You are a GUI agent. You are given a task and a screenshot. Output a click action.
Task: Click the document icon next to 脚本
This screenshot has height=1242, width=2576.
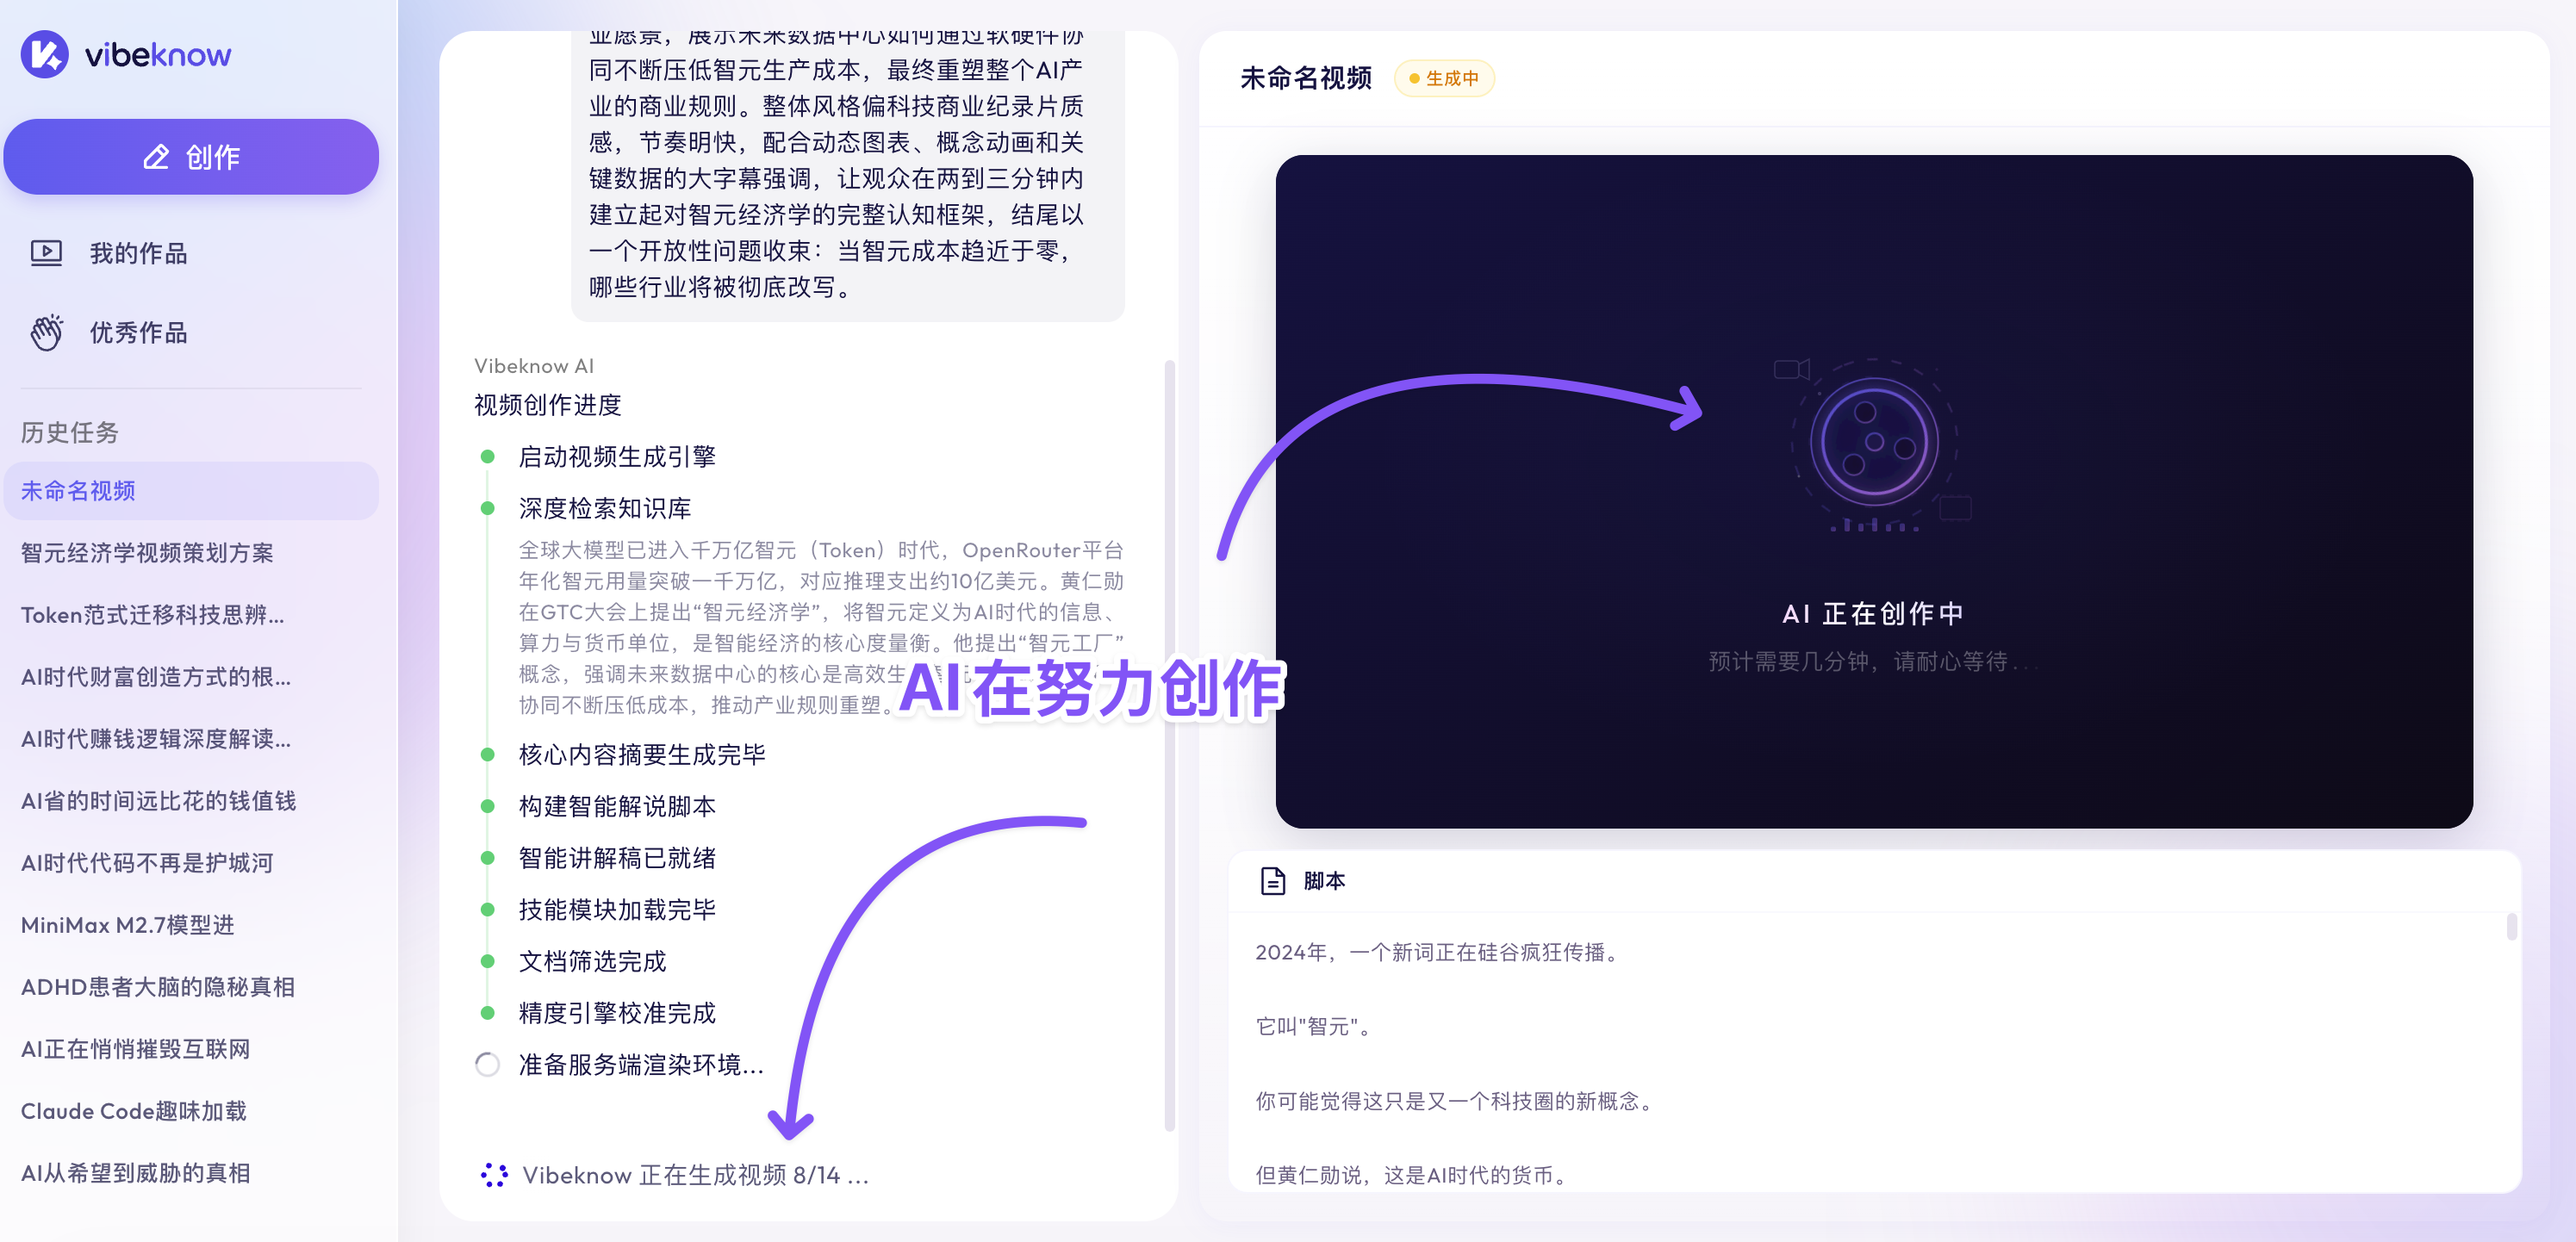click(x=1272, y=881)
